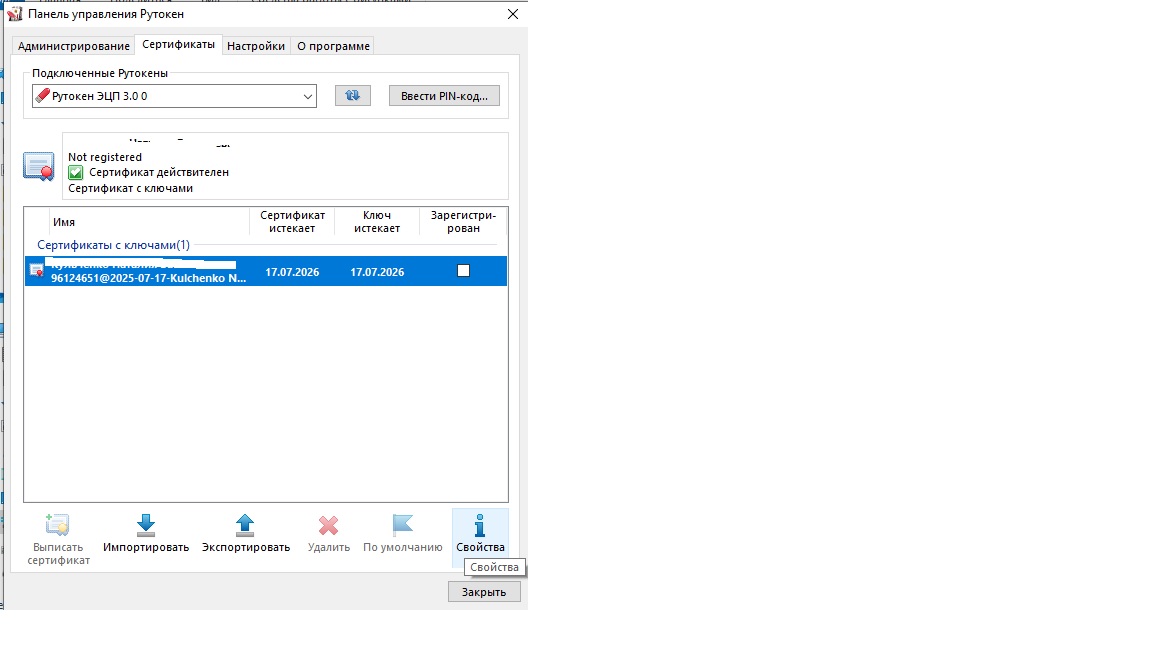1152x648 pixels.
Task: Collapse the Сертификаты с ключами(1) group
Action: click(x=113, y=245)
